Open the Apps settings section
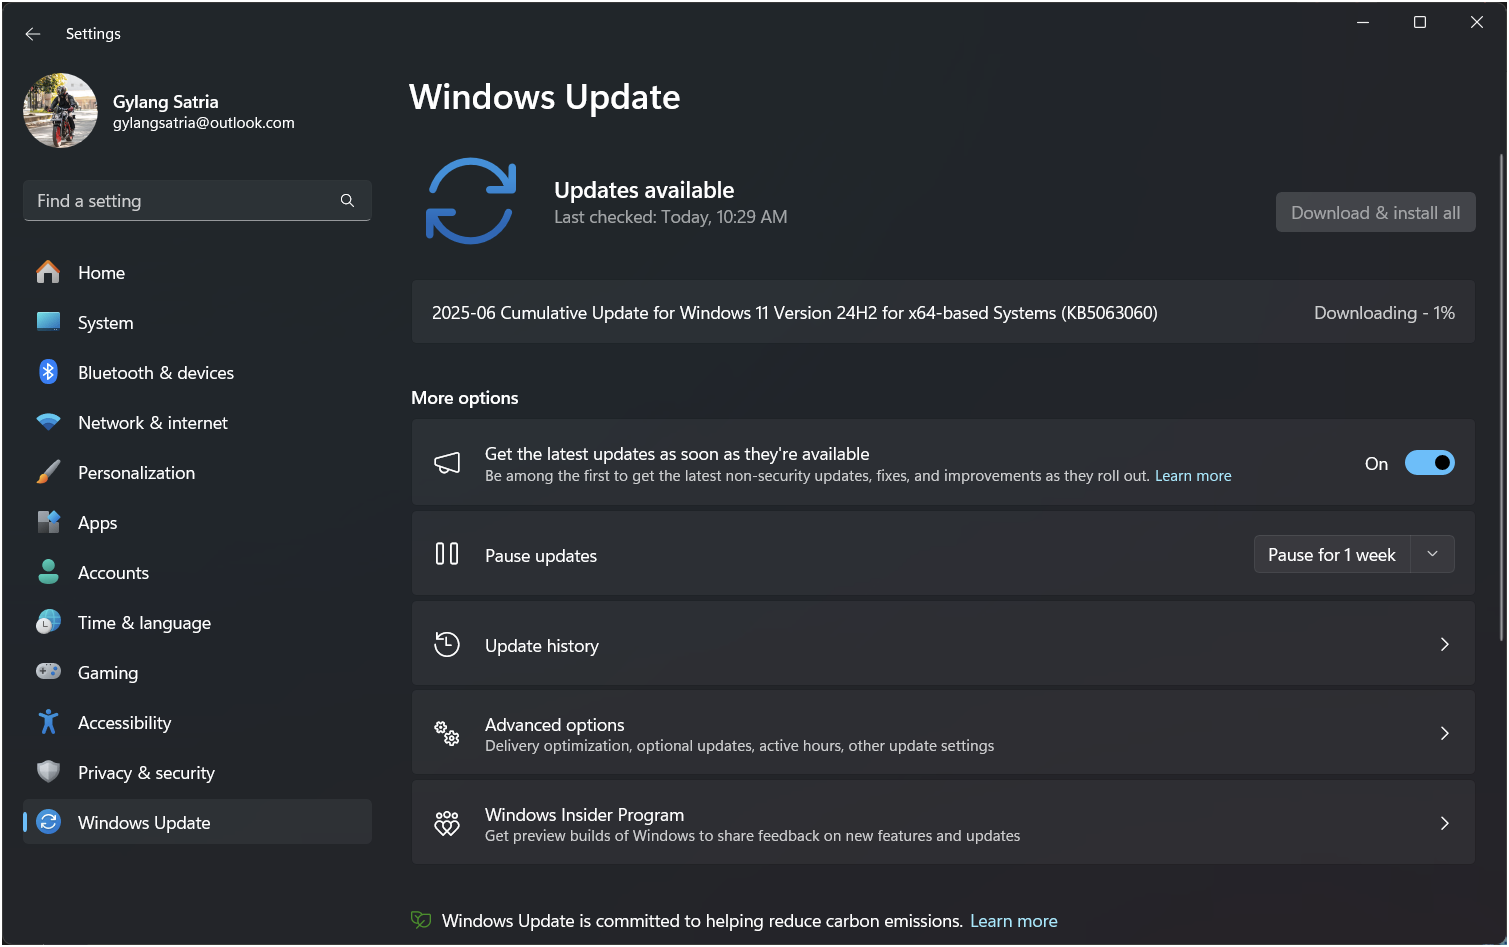The width and height of the screenshot is (1509, 947). (x=197, y=523)
